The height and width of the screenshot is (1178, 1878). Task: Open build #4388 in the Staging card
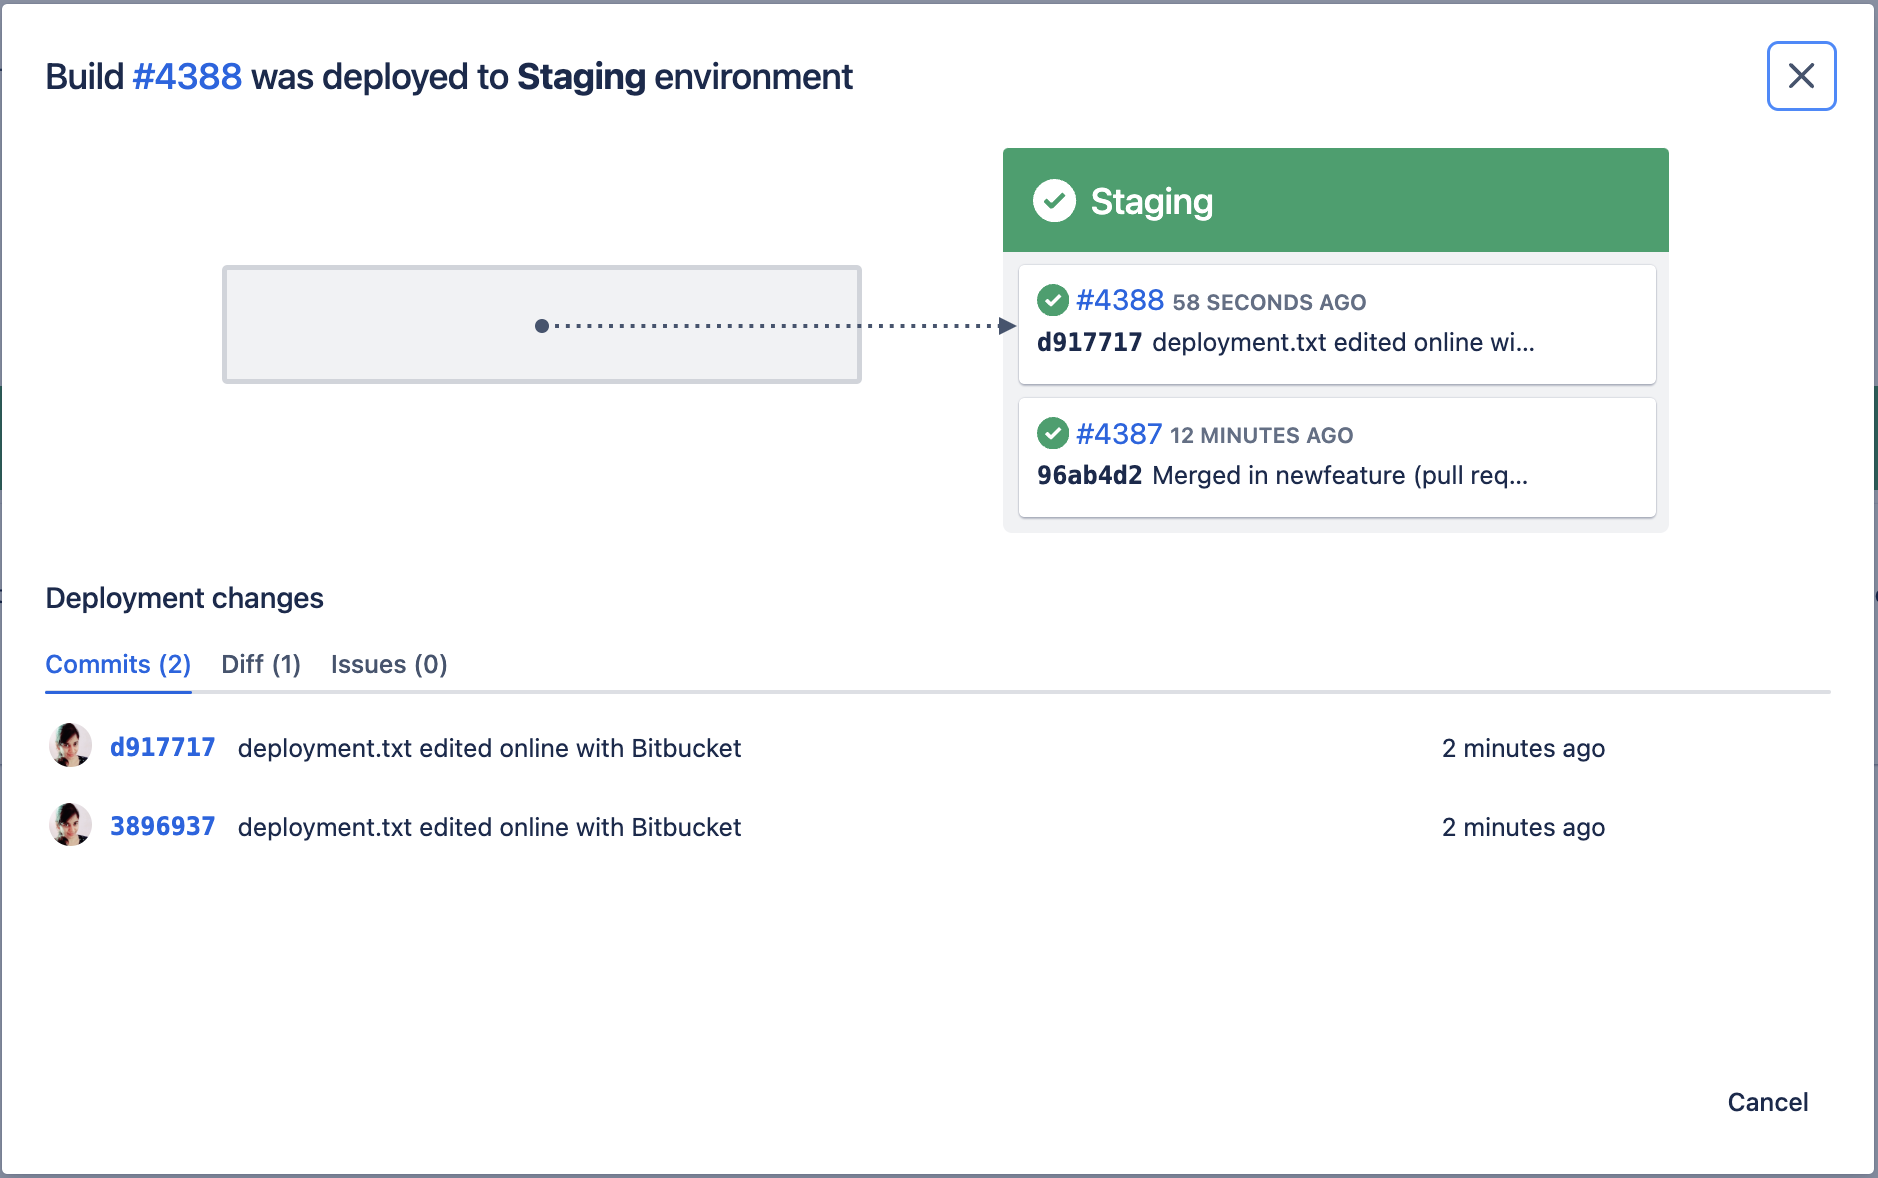click(x=1120, y=300)
